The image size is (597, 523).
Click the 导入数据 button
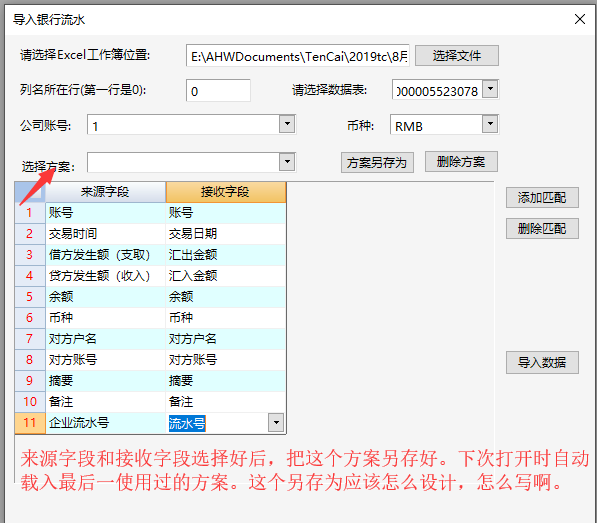point(542,362)
